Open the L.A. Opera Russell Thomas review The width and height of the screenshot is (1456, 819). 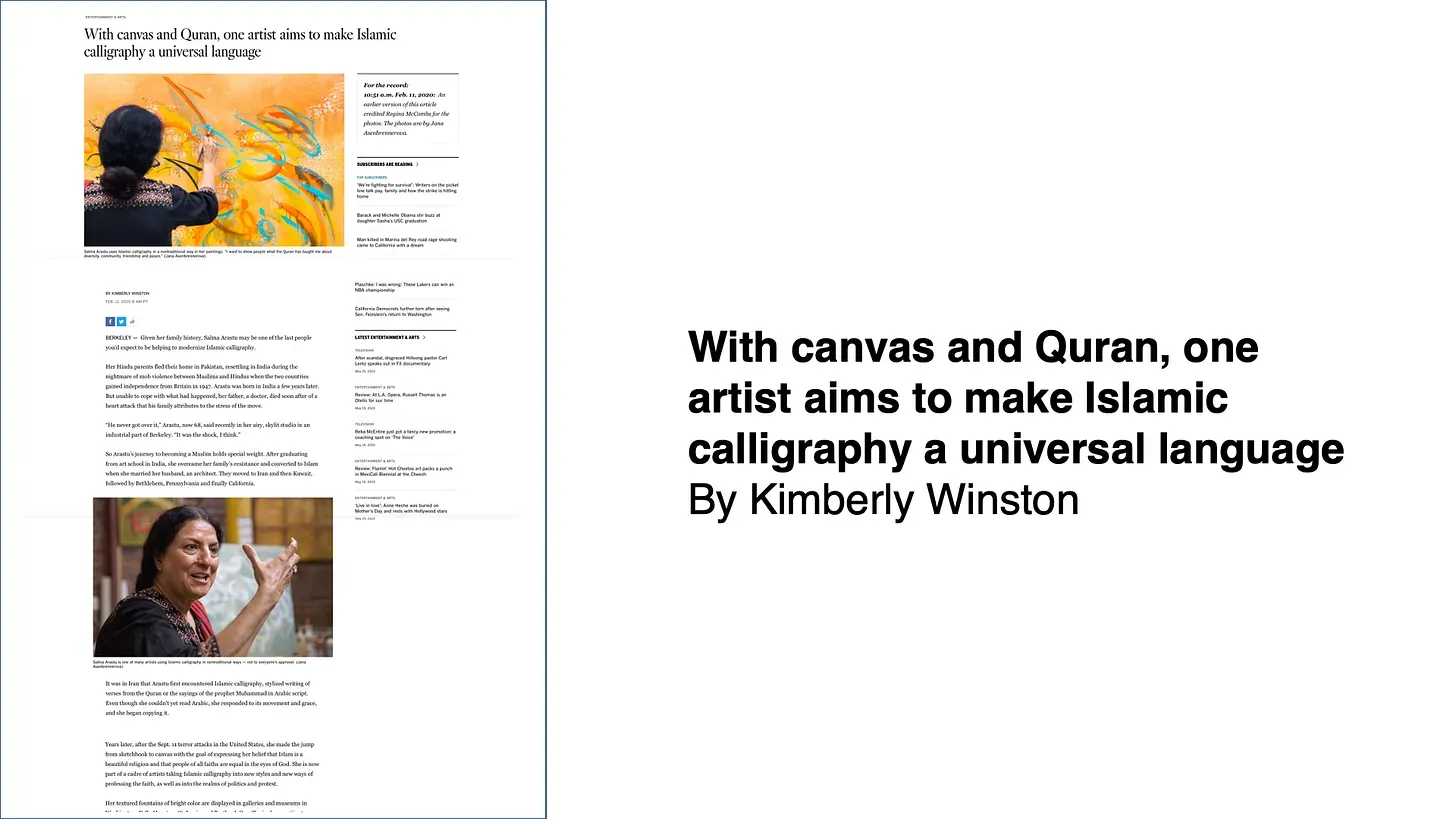[400, 397]
